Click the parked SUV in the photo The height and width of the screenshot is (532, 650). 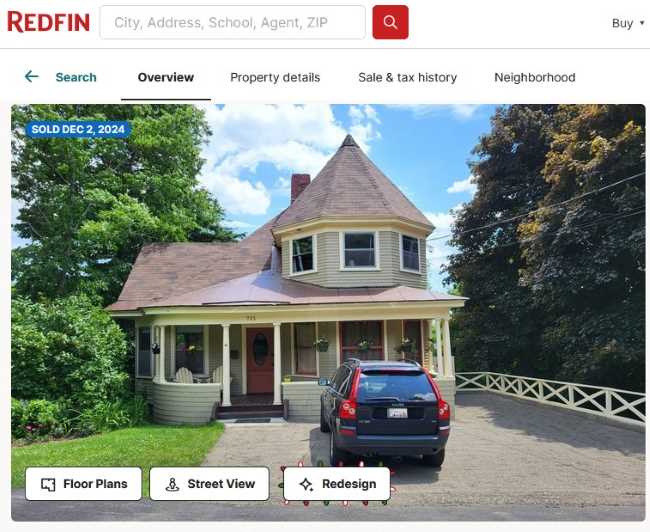385,413
